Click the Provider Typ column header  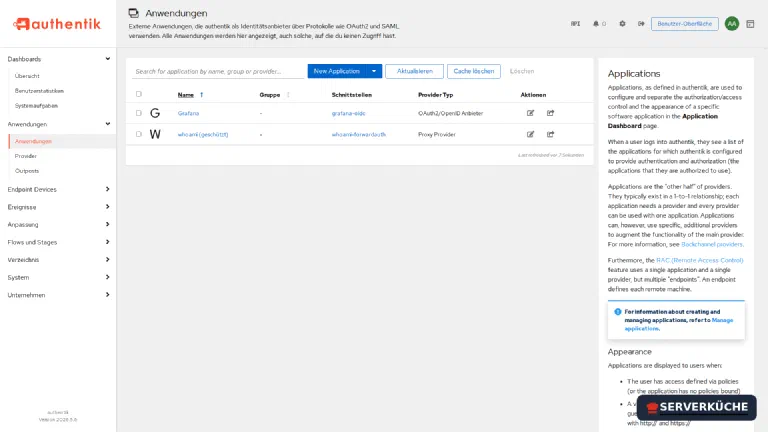click(x=435, y=95)
